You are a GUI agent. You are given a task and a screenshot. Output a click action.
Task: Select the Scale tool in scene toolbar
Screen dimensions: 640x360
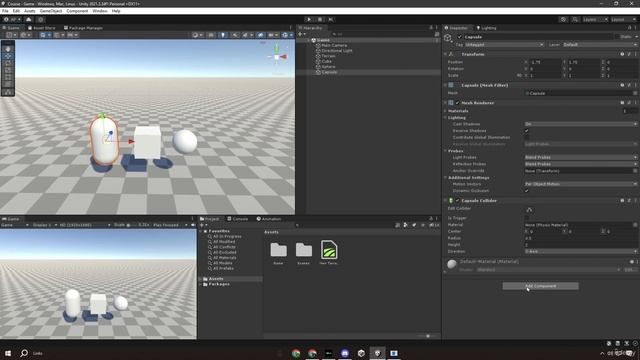[8, 70]
